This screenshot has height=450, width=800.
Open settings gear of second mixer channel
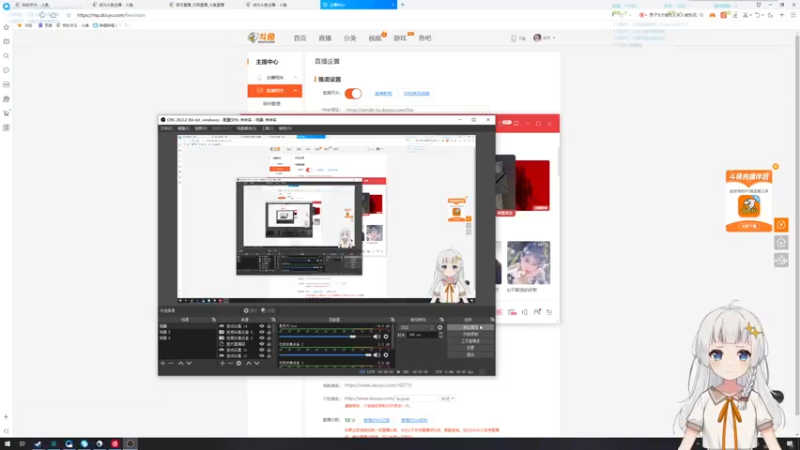[x=386, y=355]
